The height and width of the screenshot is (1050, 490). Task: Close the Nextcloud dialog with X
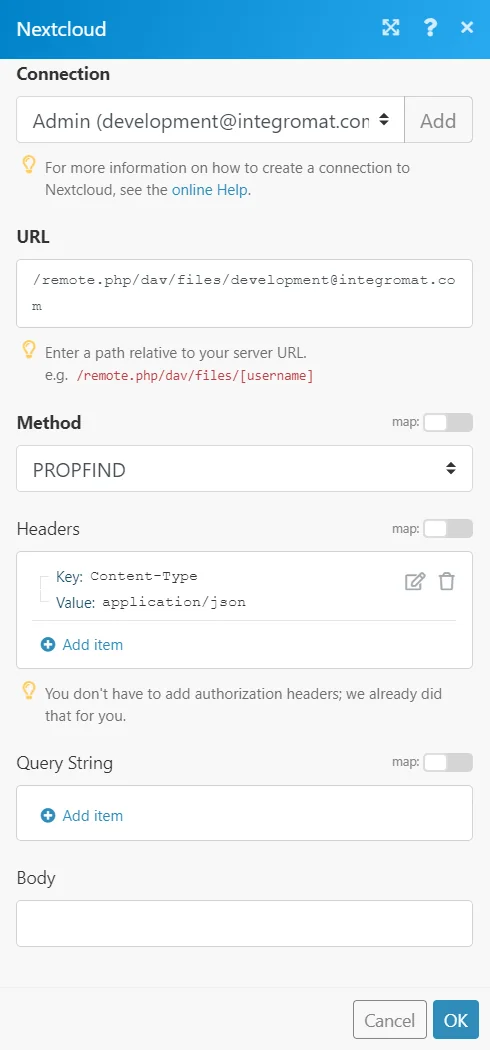[x=467, y=27]
